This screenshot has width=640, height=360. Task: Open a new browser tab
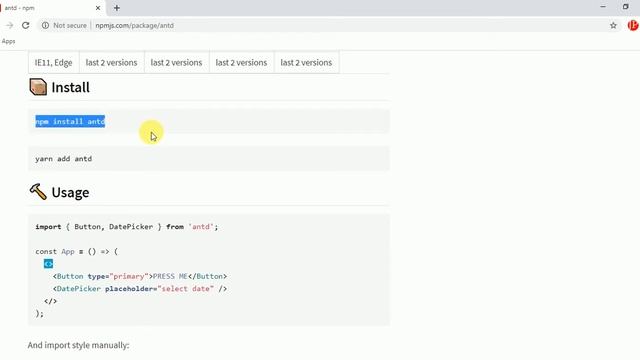(x=117, y=8)
